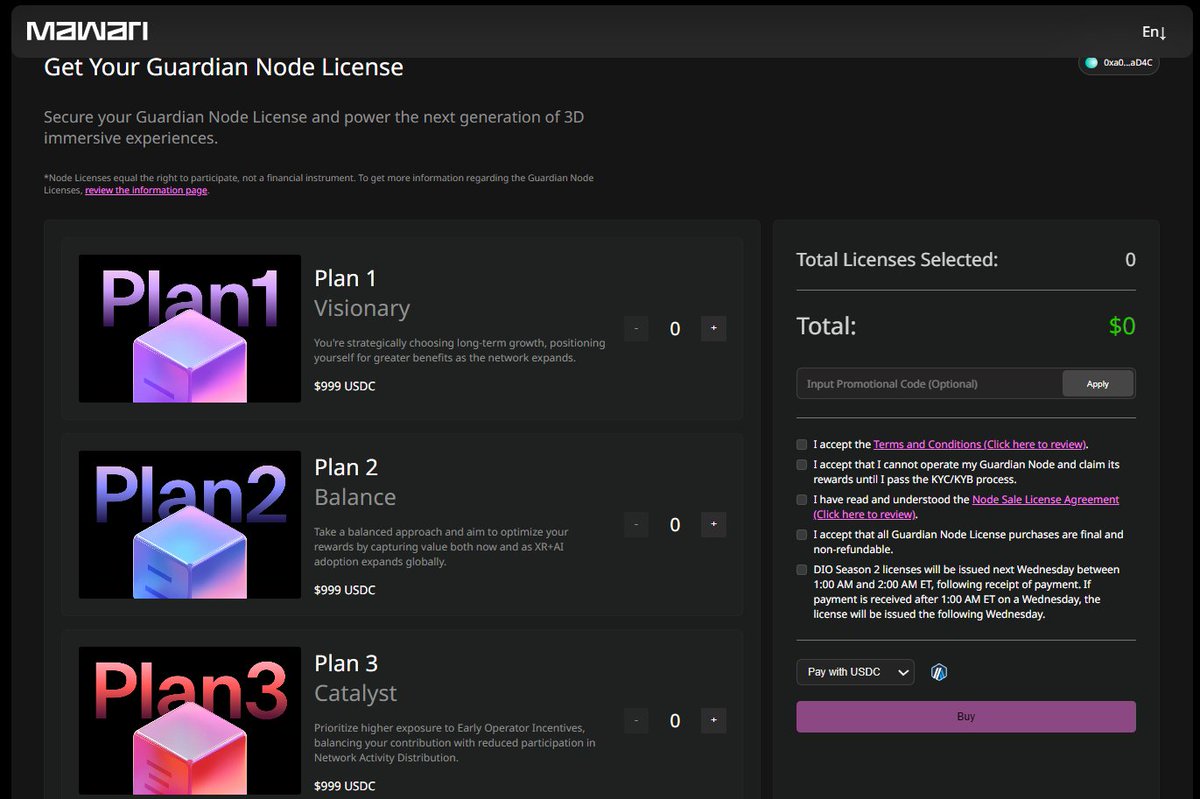Image resolution: width=1200 pixels, height=799 pixels.
Task: Click the Mawari logo
Action: (x=87, y=31)
